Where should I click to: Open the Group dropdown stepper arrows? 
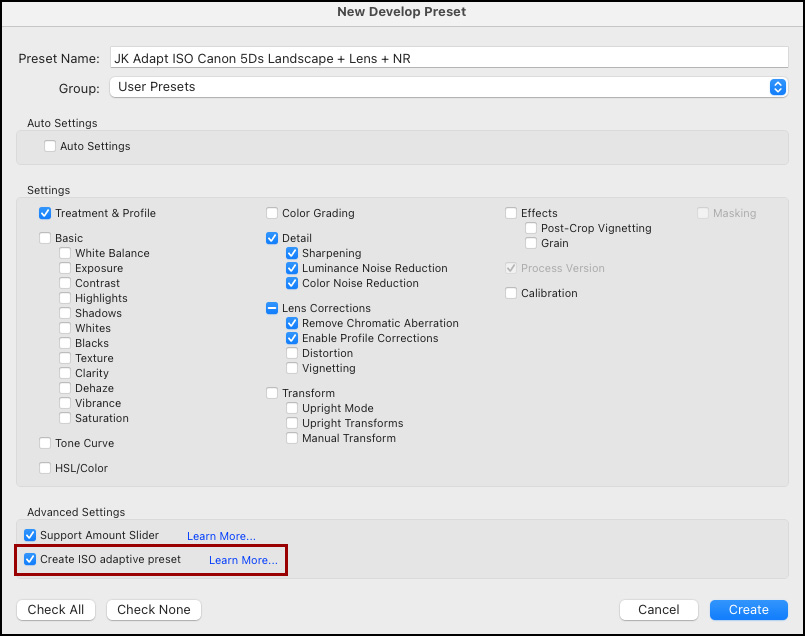[x=777, y=87]
